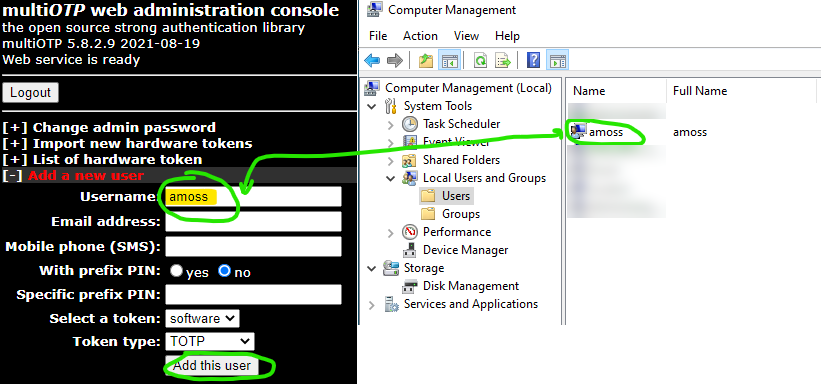The width and height of the screenshot is (822, 384).
Task: Click the Export List toolbar icon
Action: tap(503, 61)
